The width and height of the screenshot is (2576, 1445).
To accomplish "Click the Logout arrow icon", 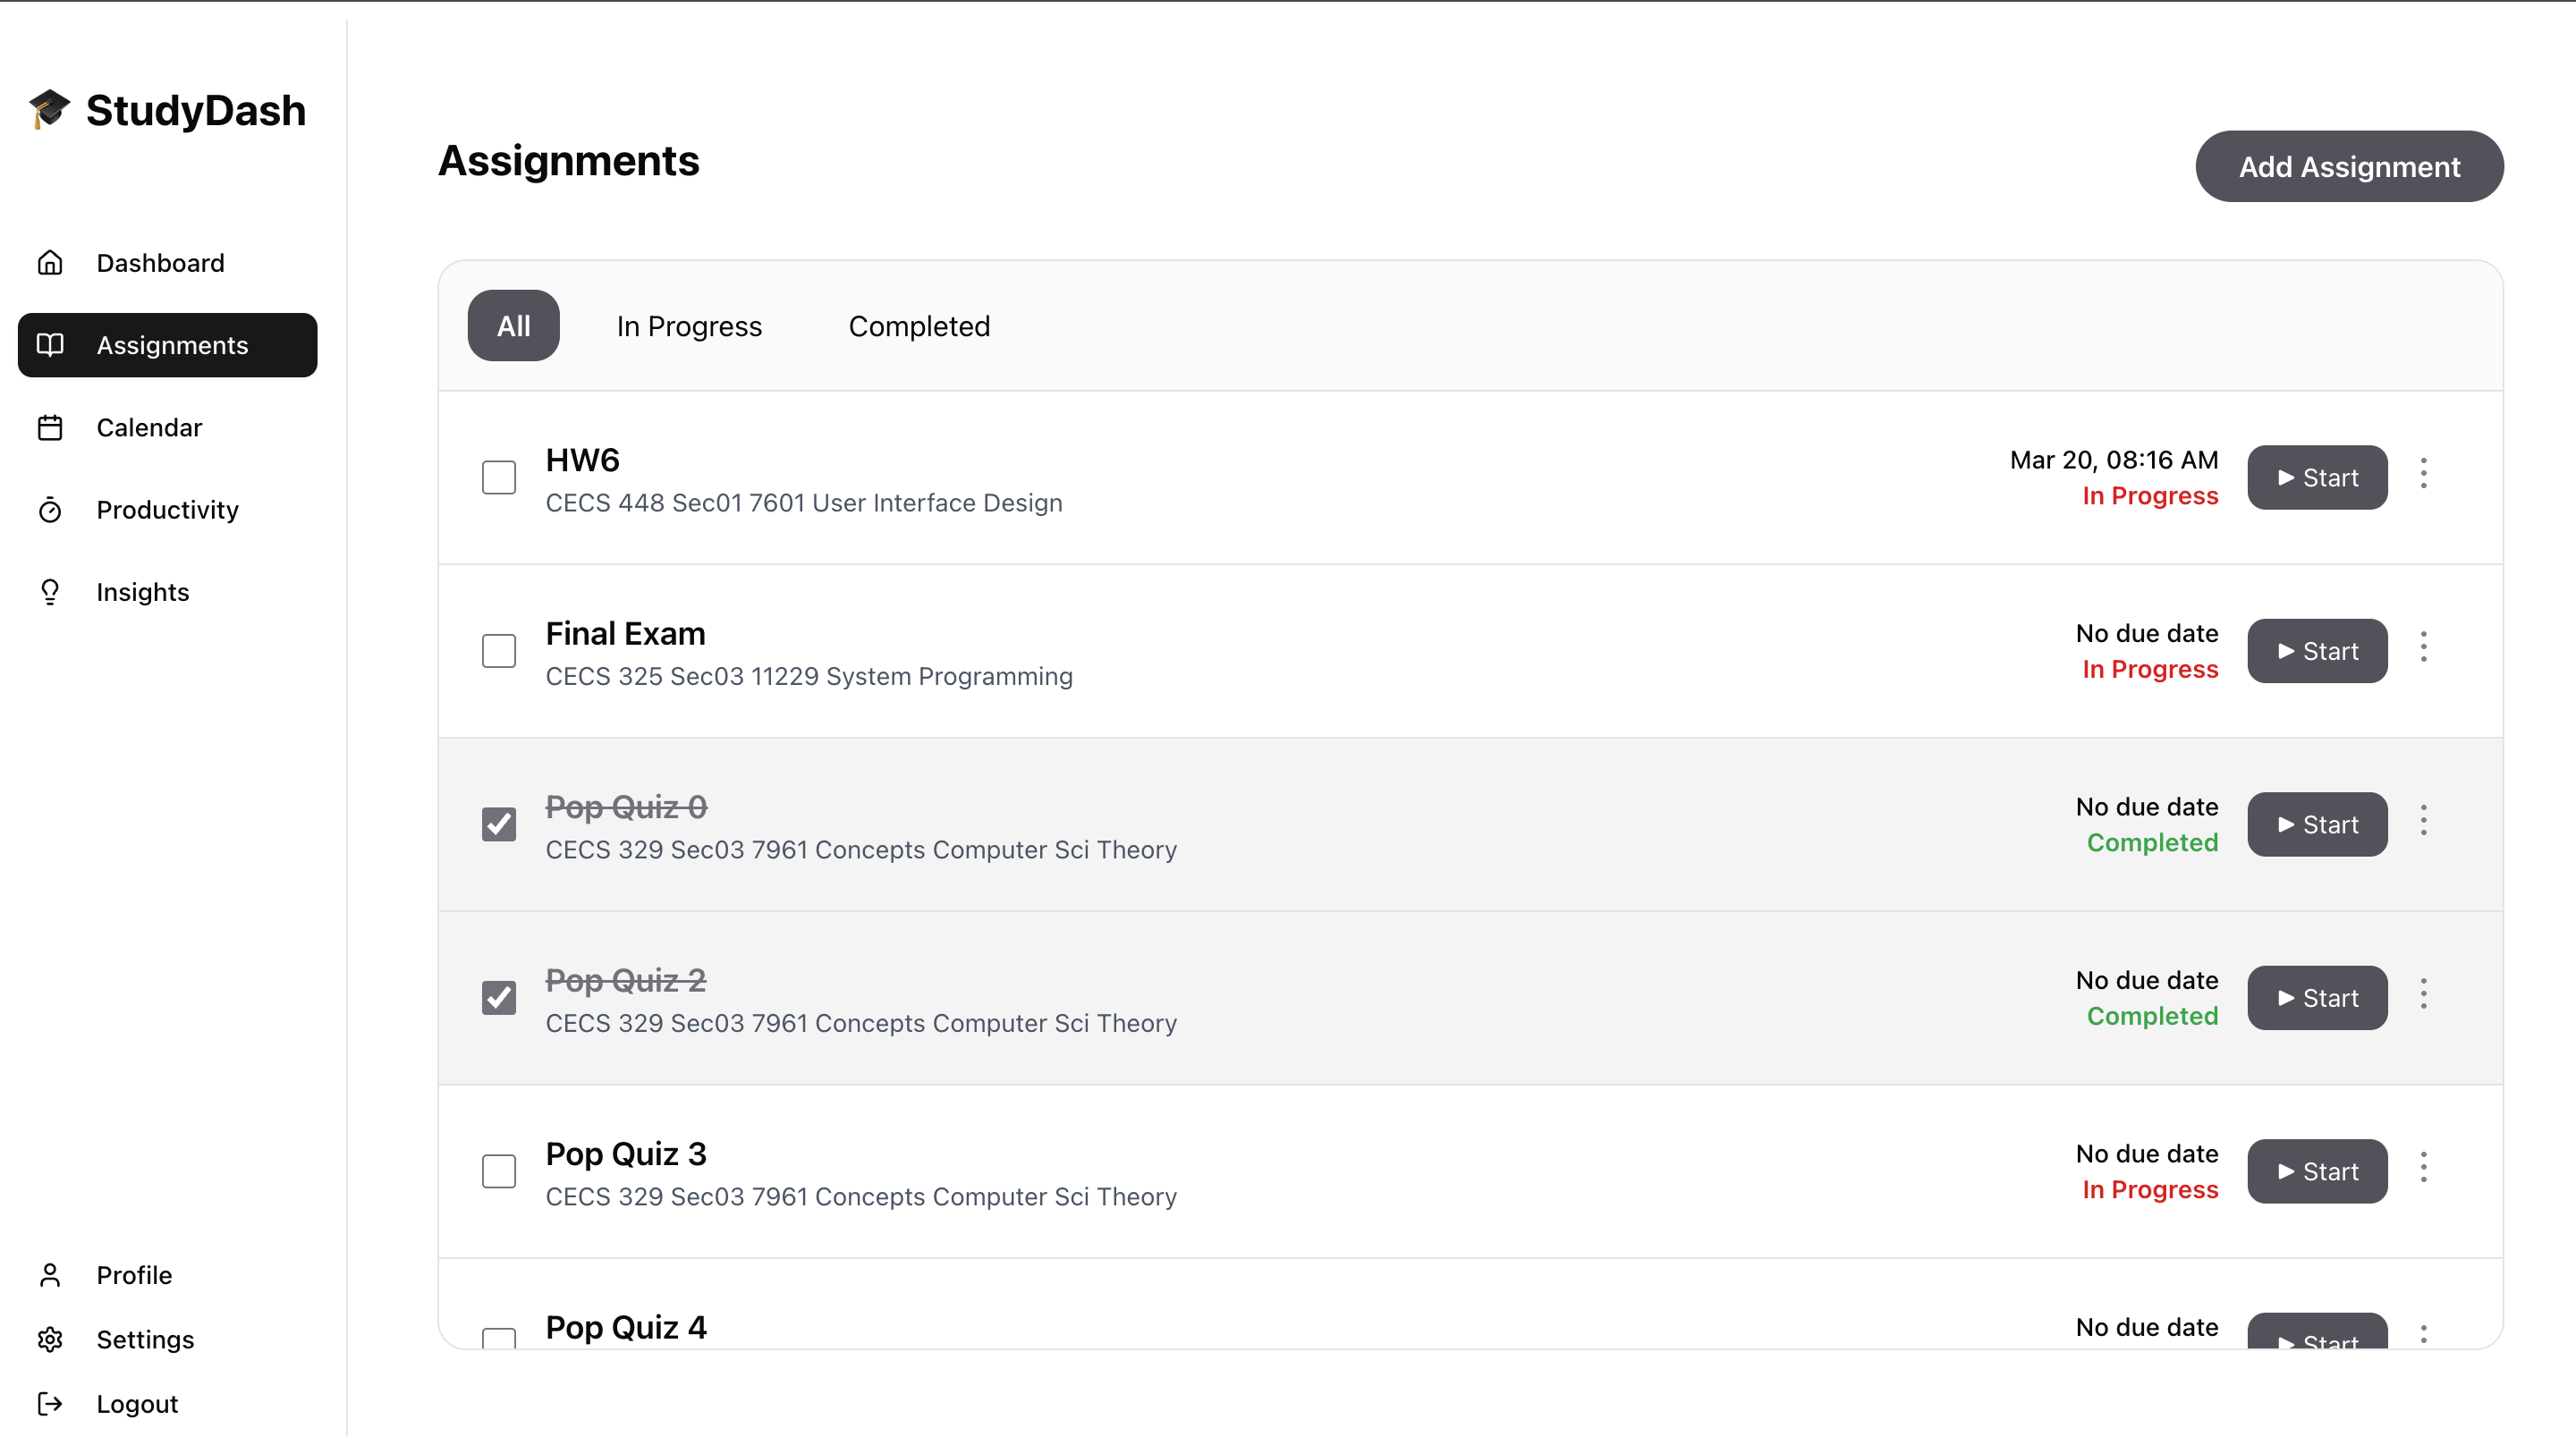I will pos(50,1404).
